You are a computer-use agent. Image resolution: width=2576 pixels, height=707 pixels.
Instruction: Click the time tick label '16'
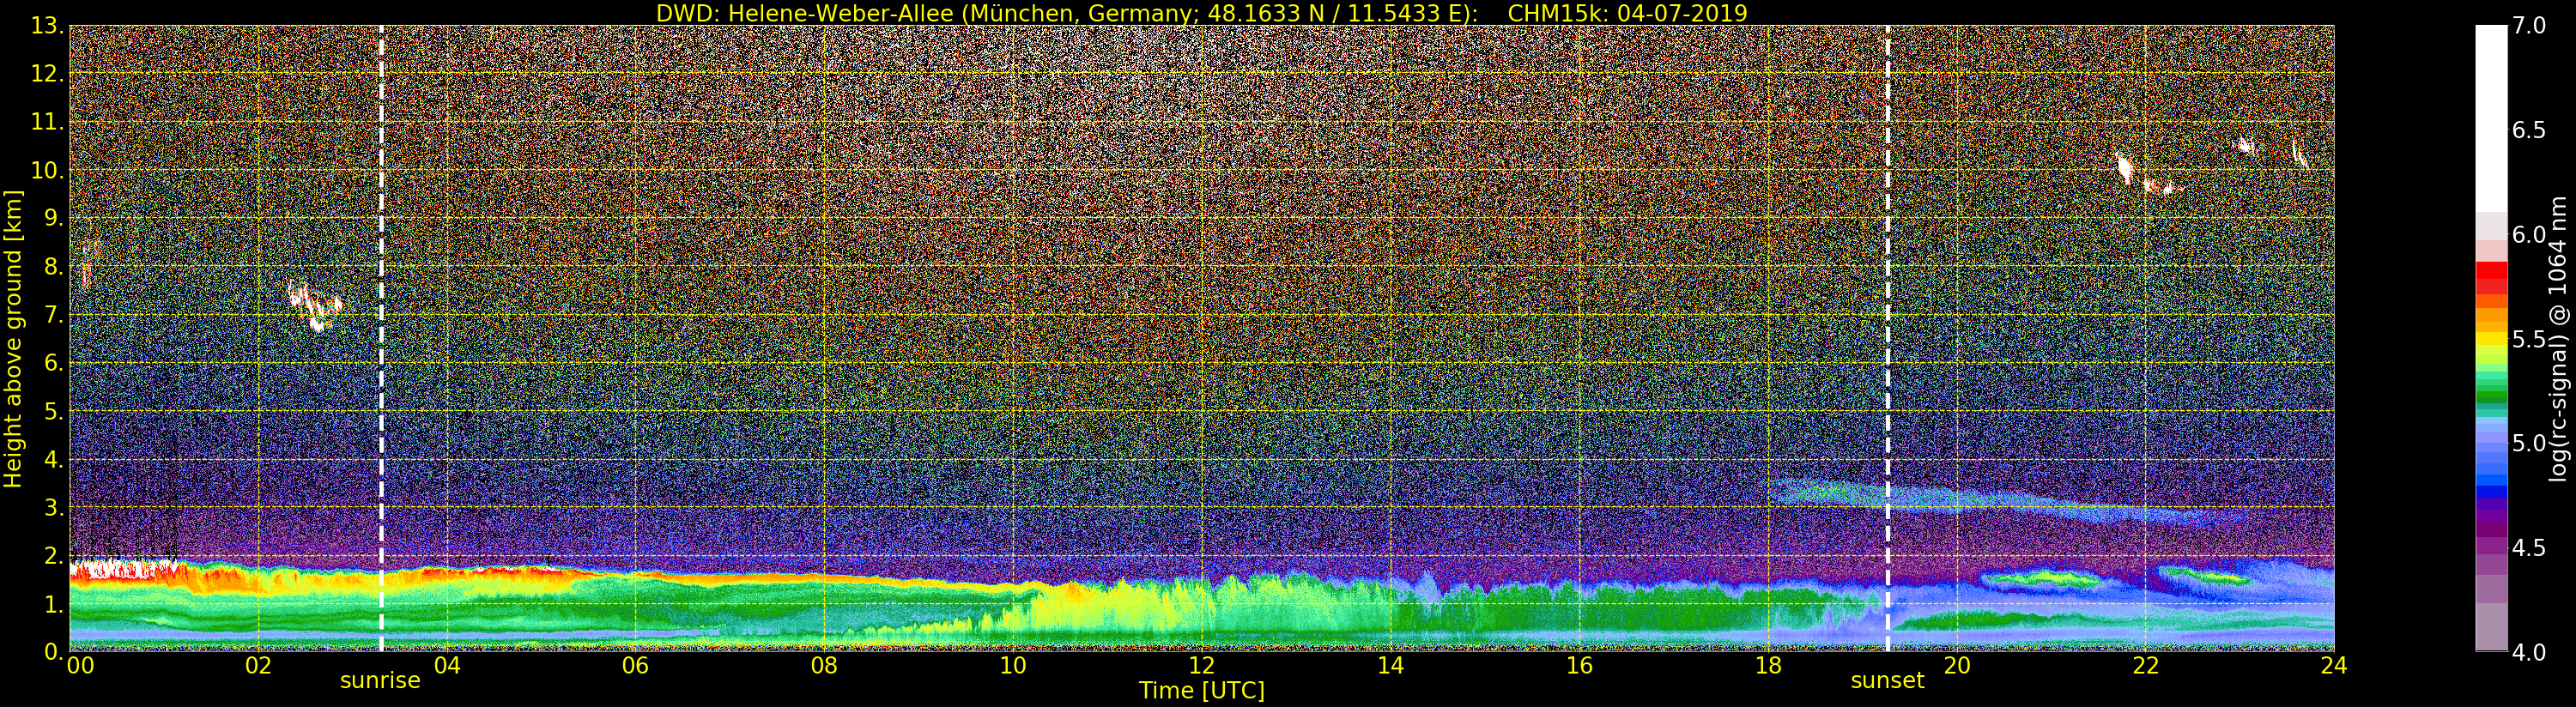pyautogui.click(x=1579, y=666)
